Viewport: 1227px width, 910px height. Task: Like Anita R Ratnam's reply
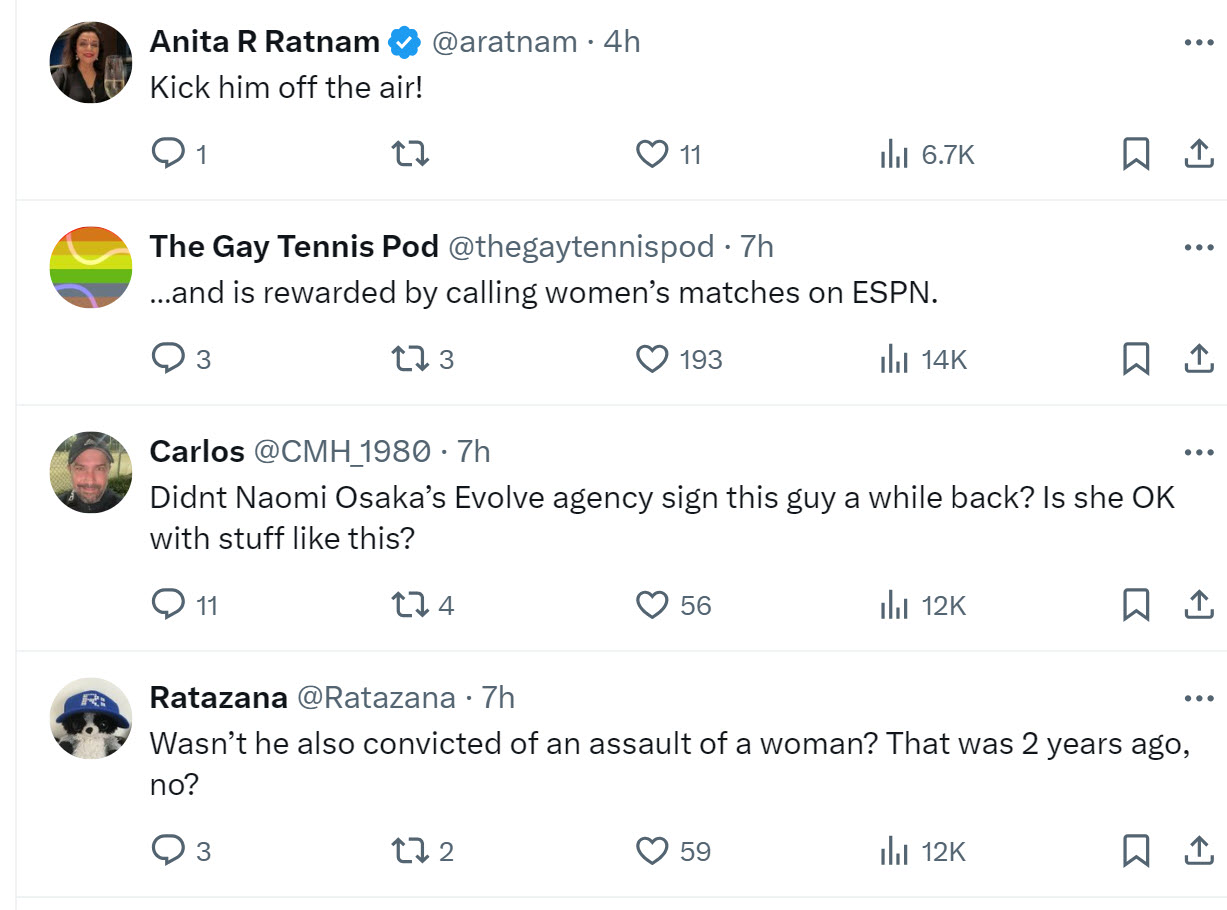pos(652,154)
